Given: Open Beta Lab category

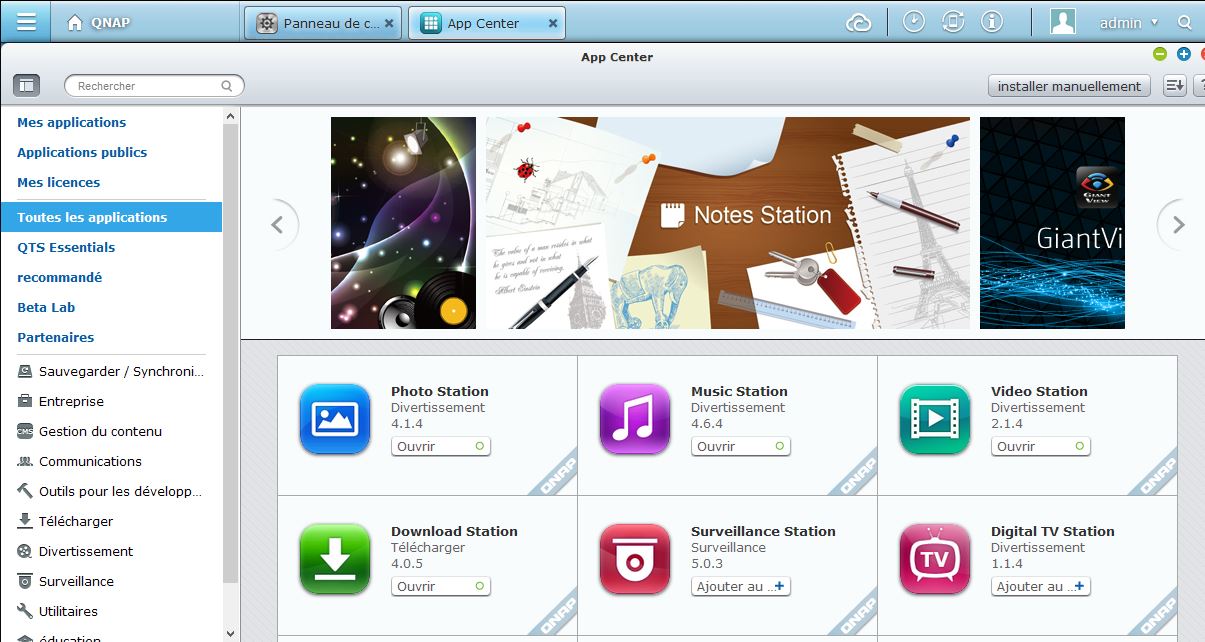Looking at the screenshot, I should pyautogui.click(x=46, y=307).
